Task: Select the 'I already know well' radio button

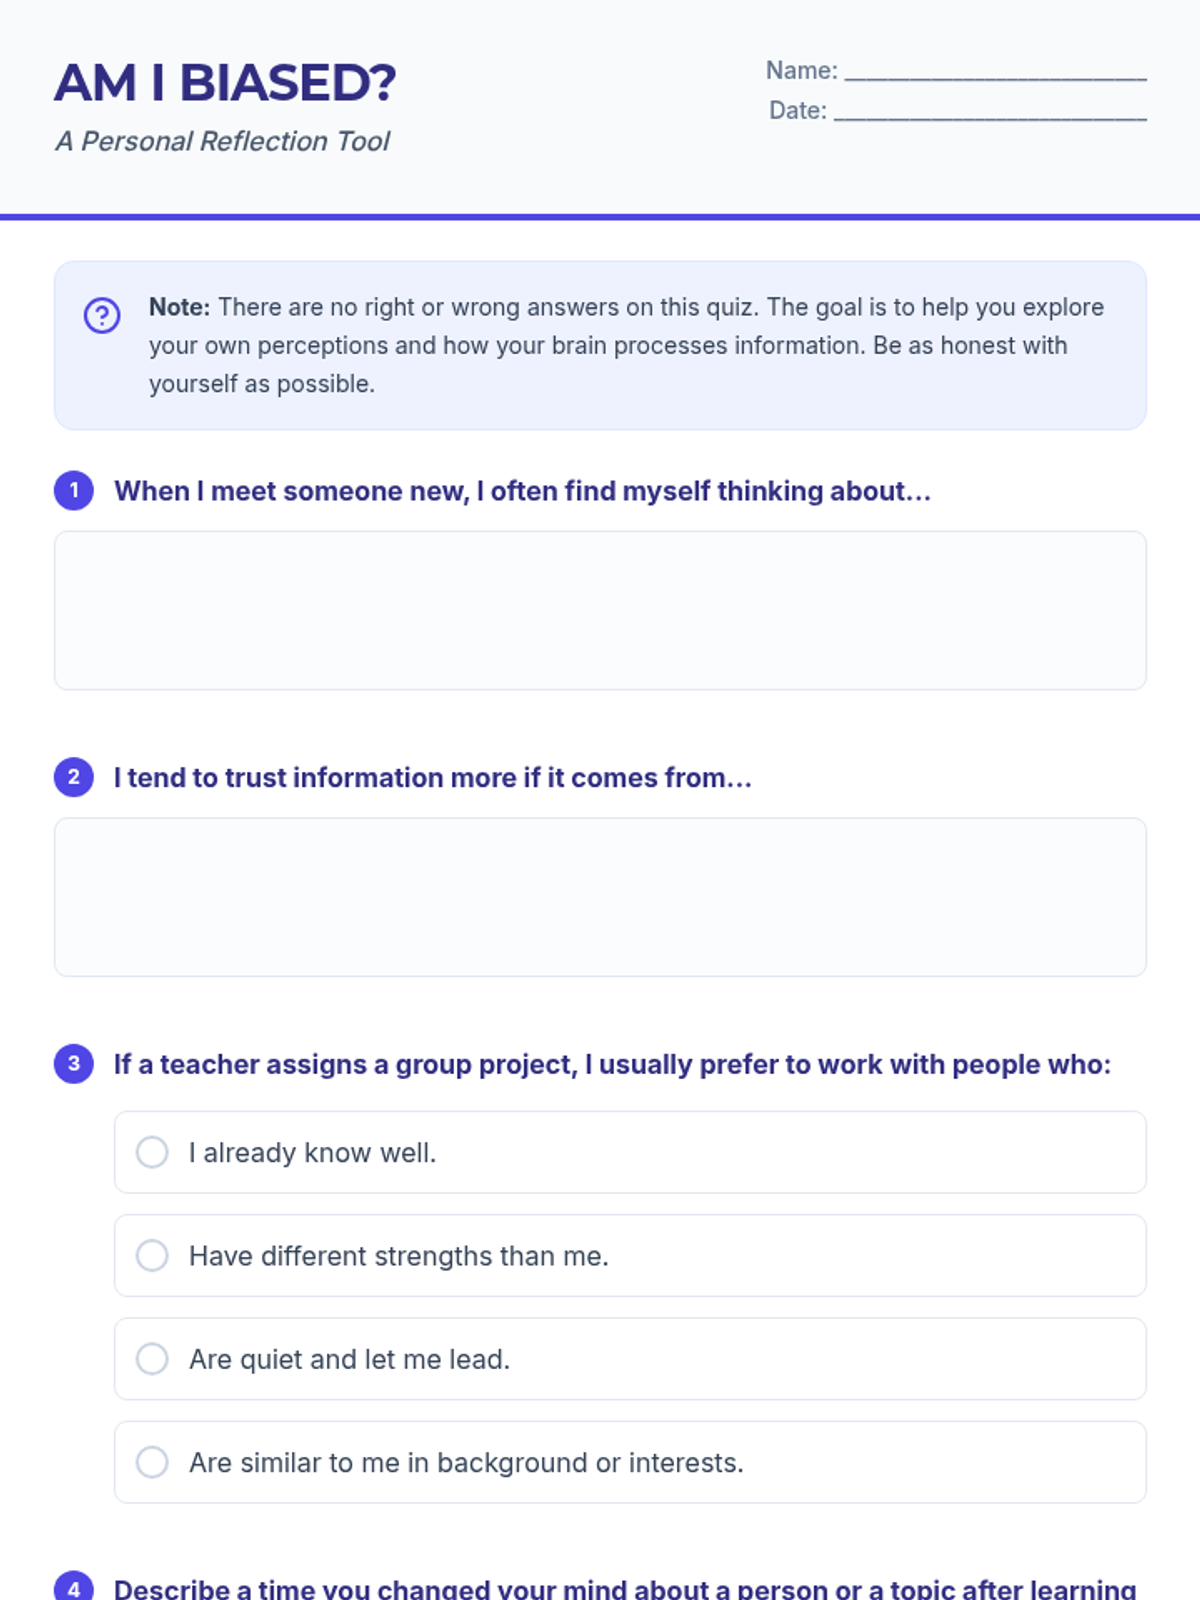Action: pos(152,1152)
